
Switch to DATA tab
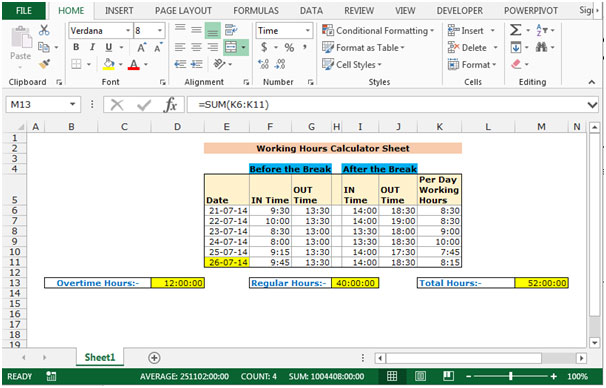pos(311,11)
